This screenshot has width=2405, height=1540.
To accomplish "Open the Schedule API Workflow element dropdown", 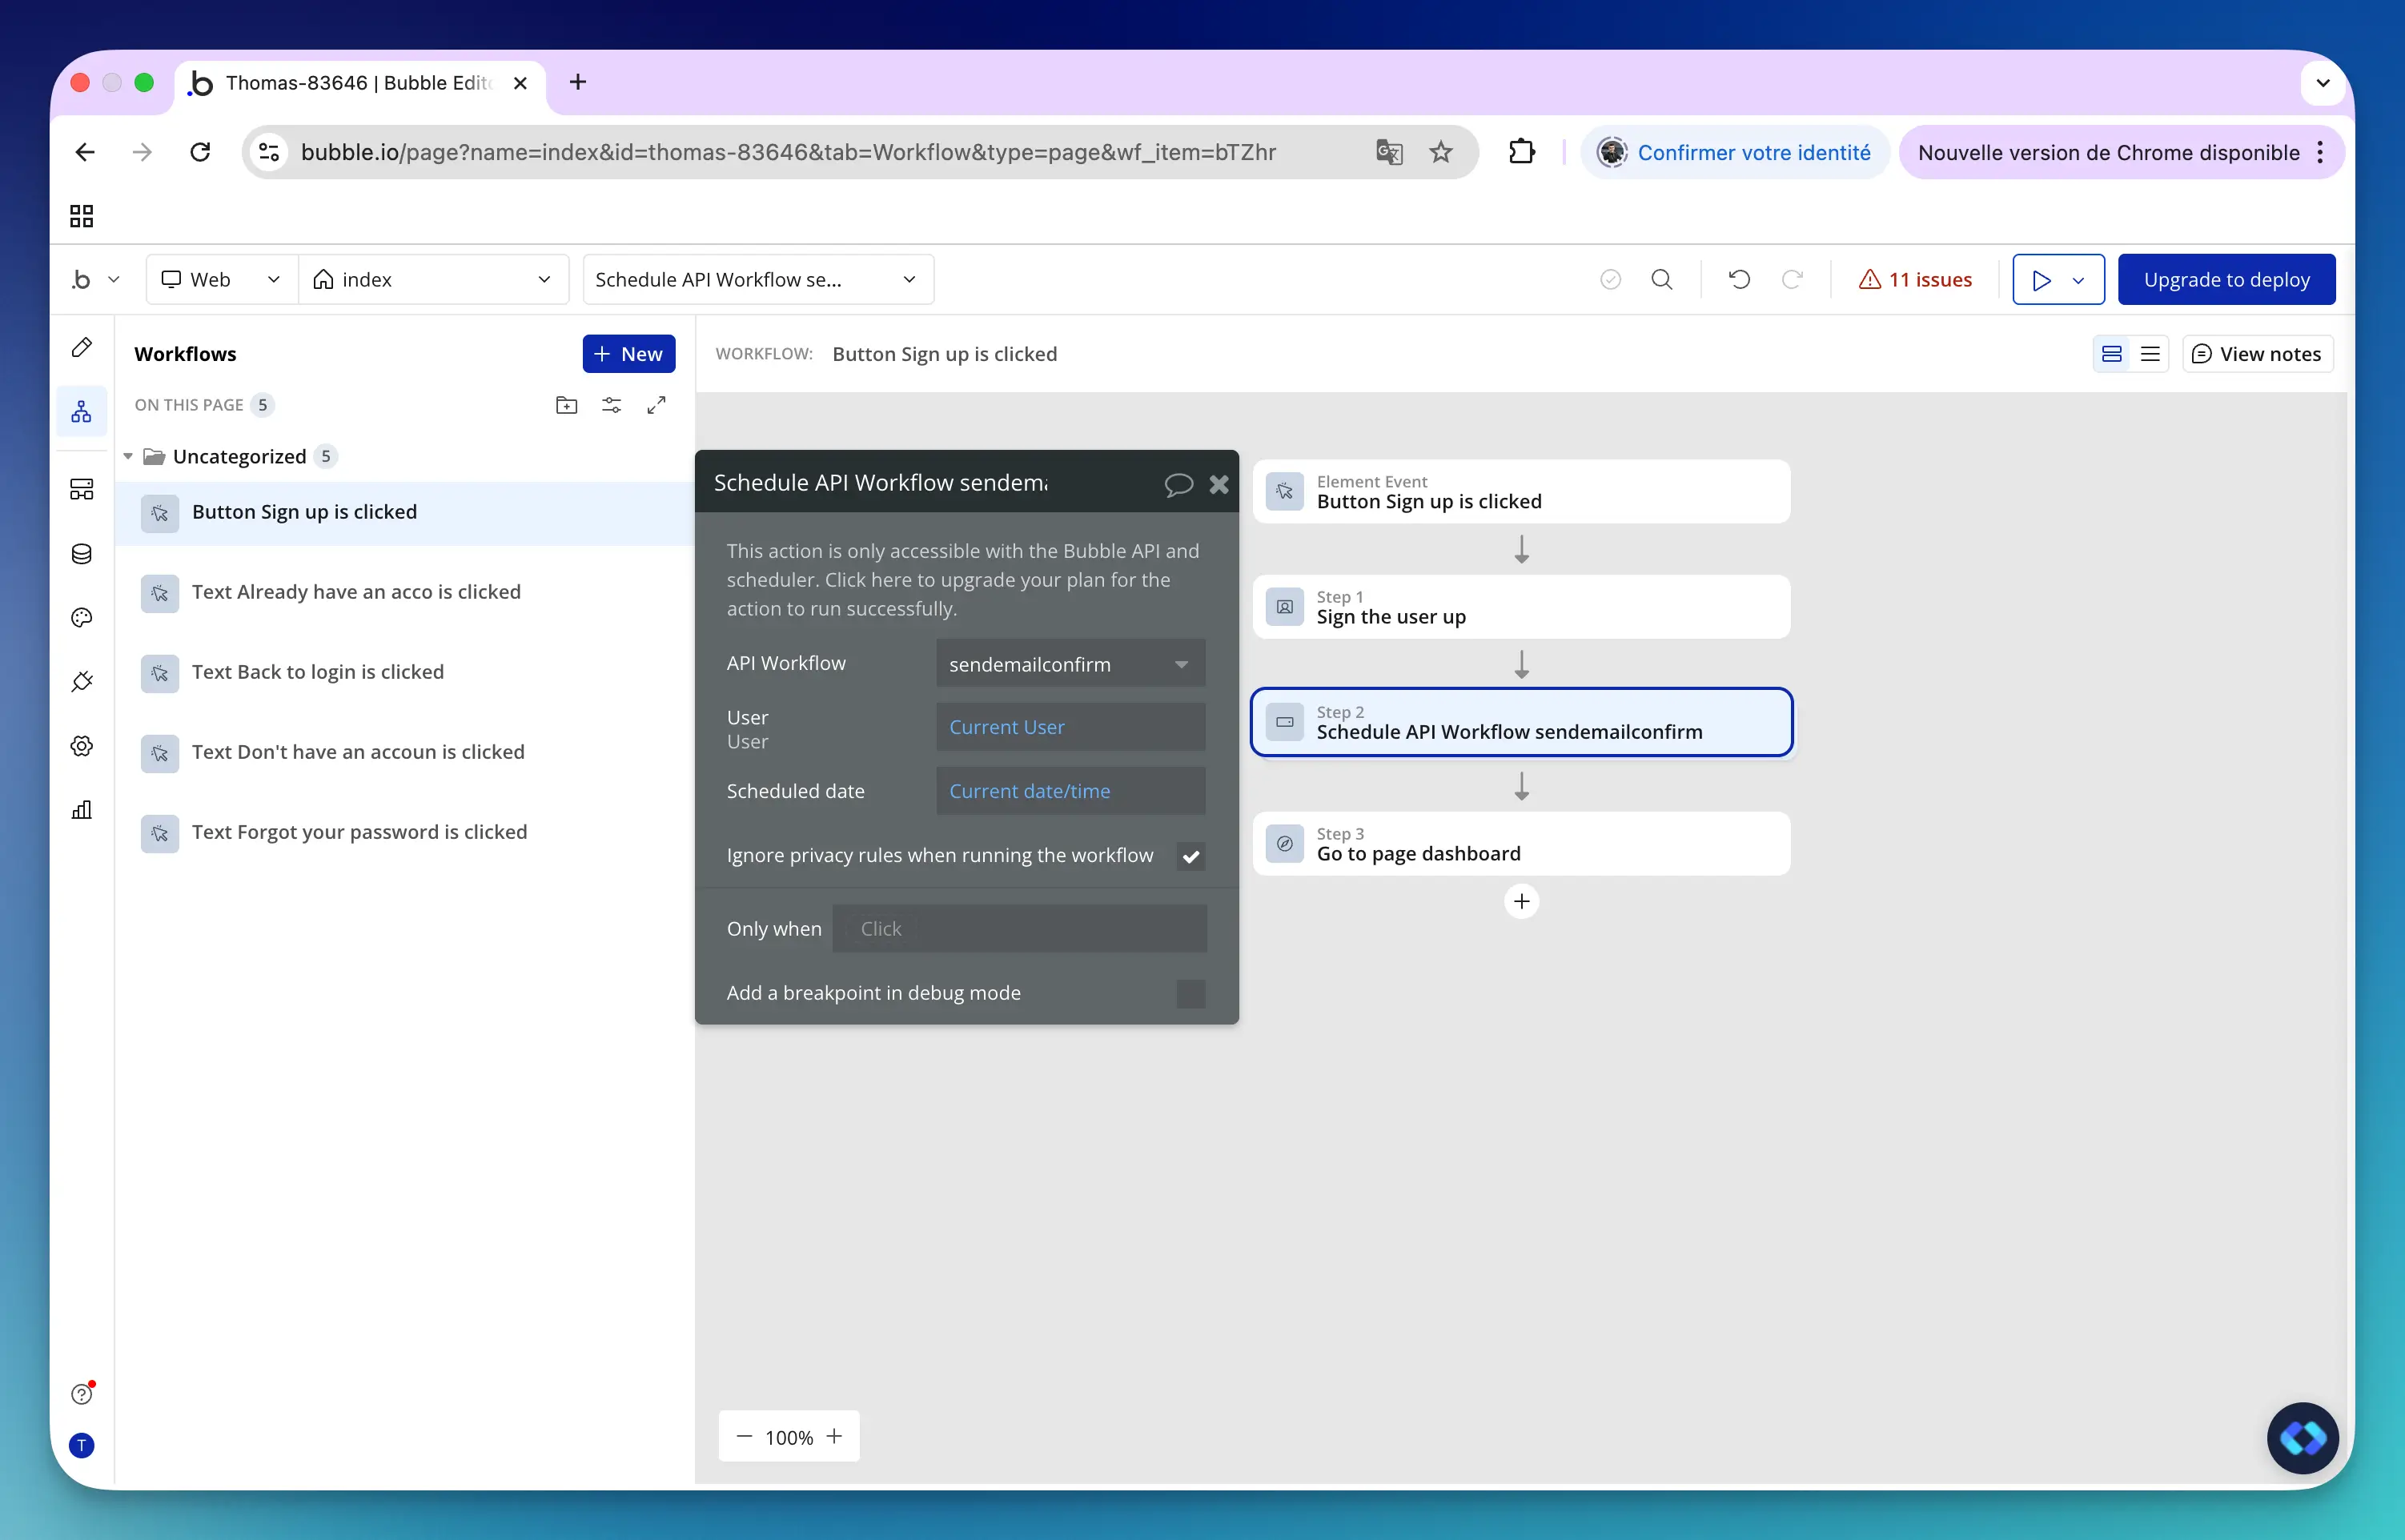I will [x=757, y=279].
